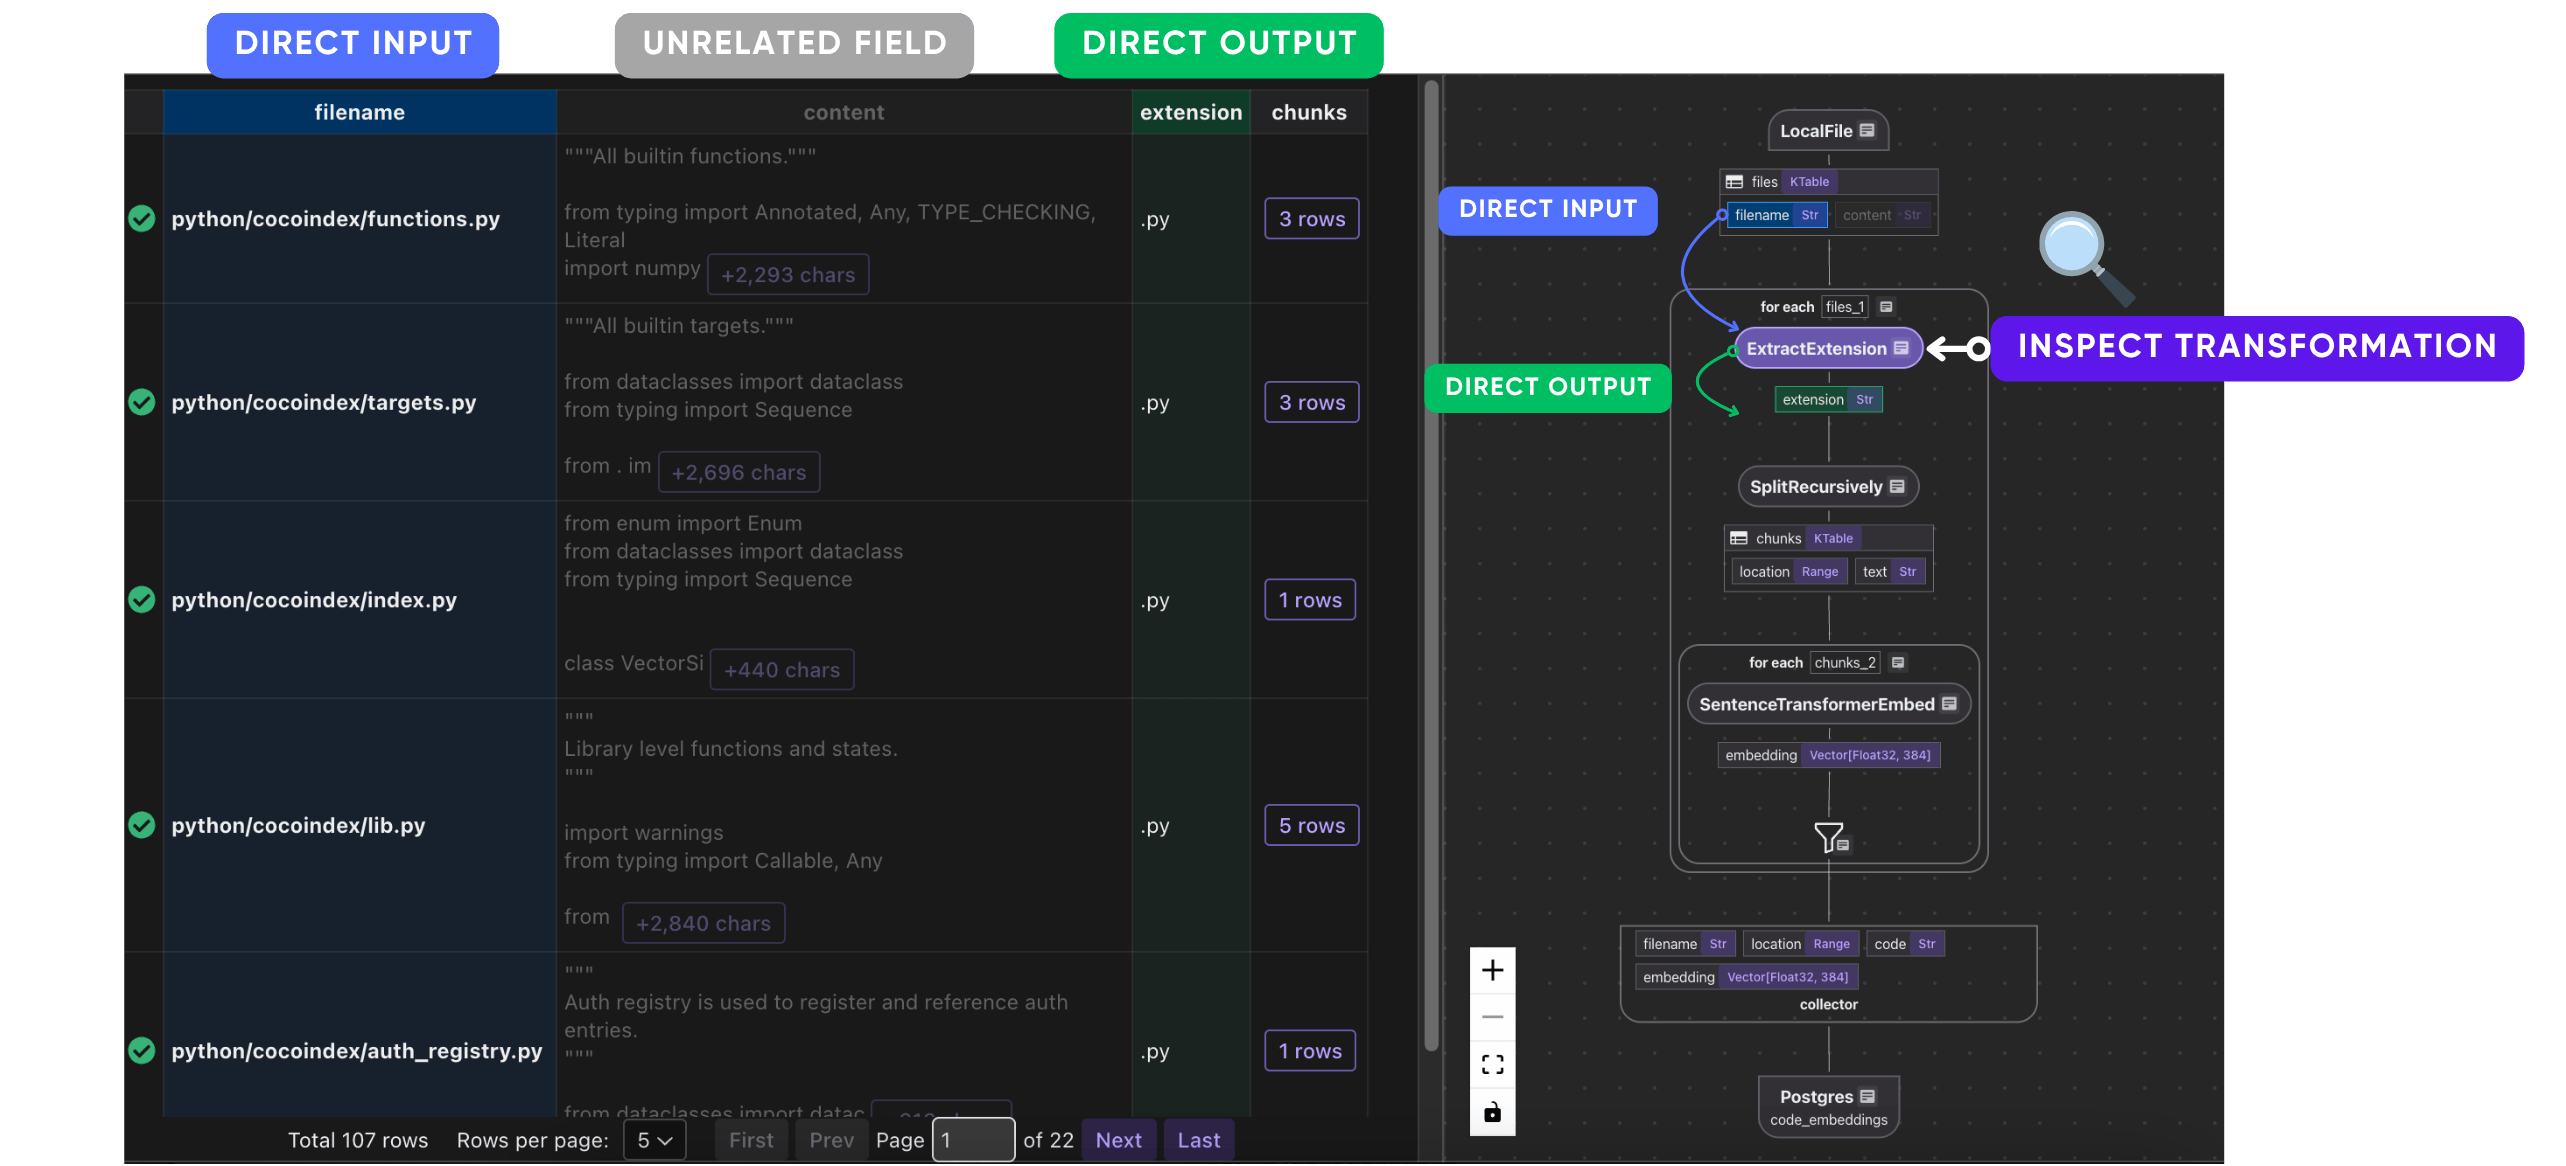Image resolution: width=2566 pixels, height=1166 pixels.
Task: Click the filename Str field under files
Action: coord(1777,215)
